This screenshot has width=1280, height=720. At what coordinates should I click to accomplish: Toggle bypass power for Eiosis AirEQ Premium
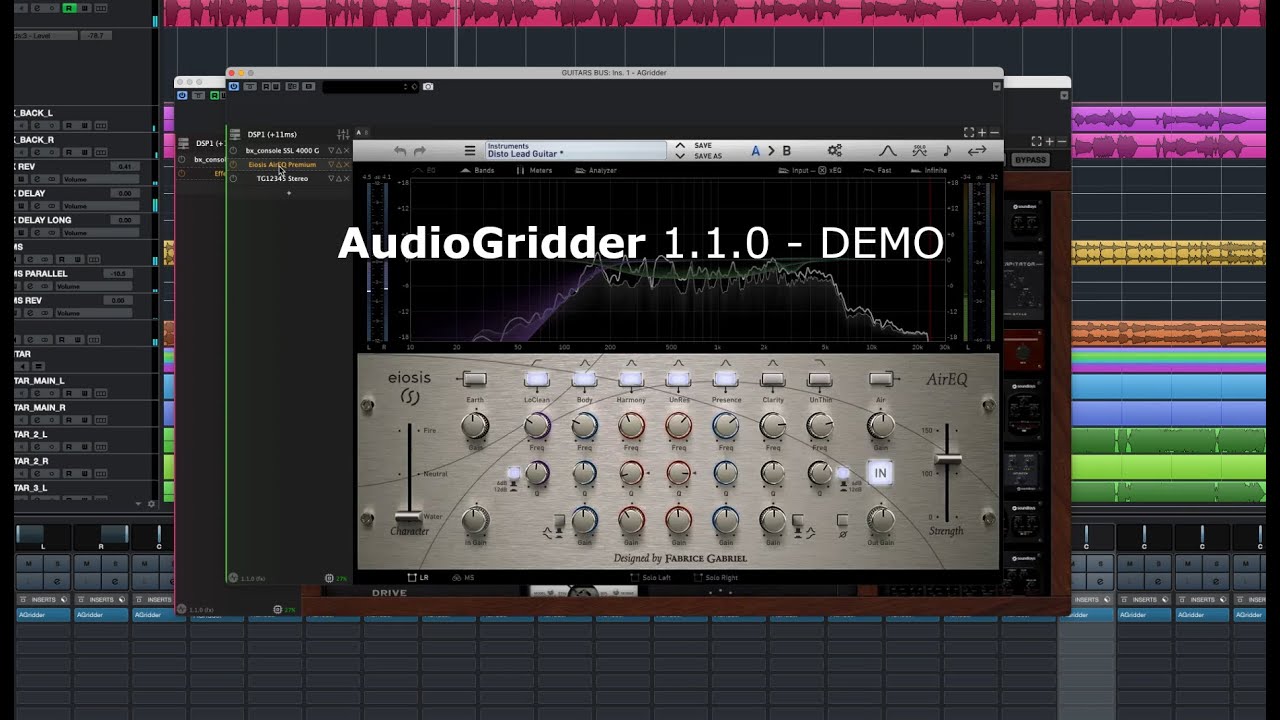tap(234, 164)
